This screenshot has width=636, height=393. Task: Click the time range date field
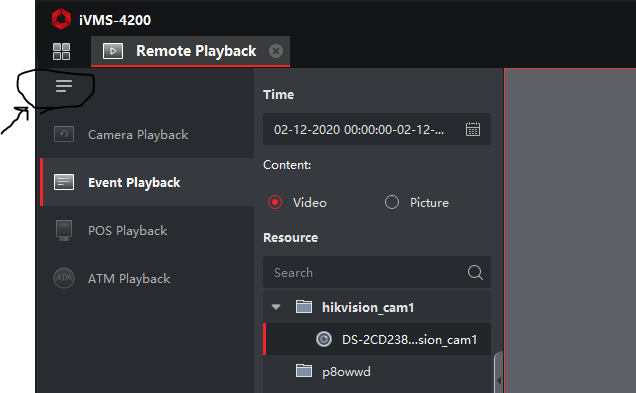(377, 129)
